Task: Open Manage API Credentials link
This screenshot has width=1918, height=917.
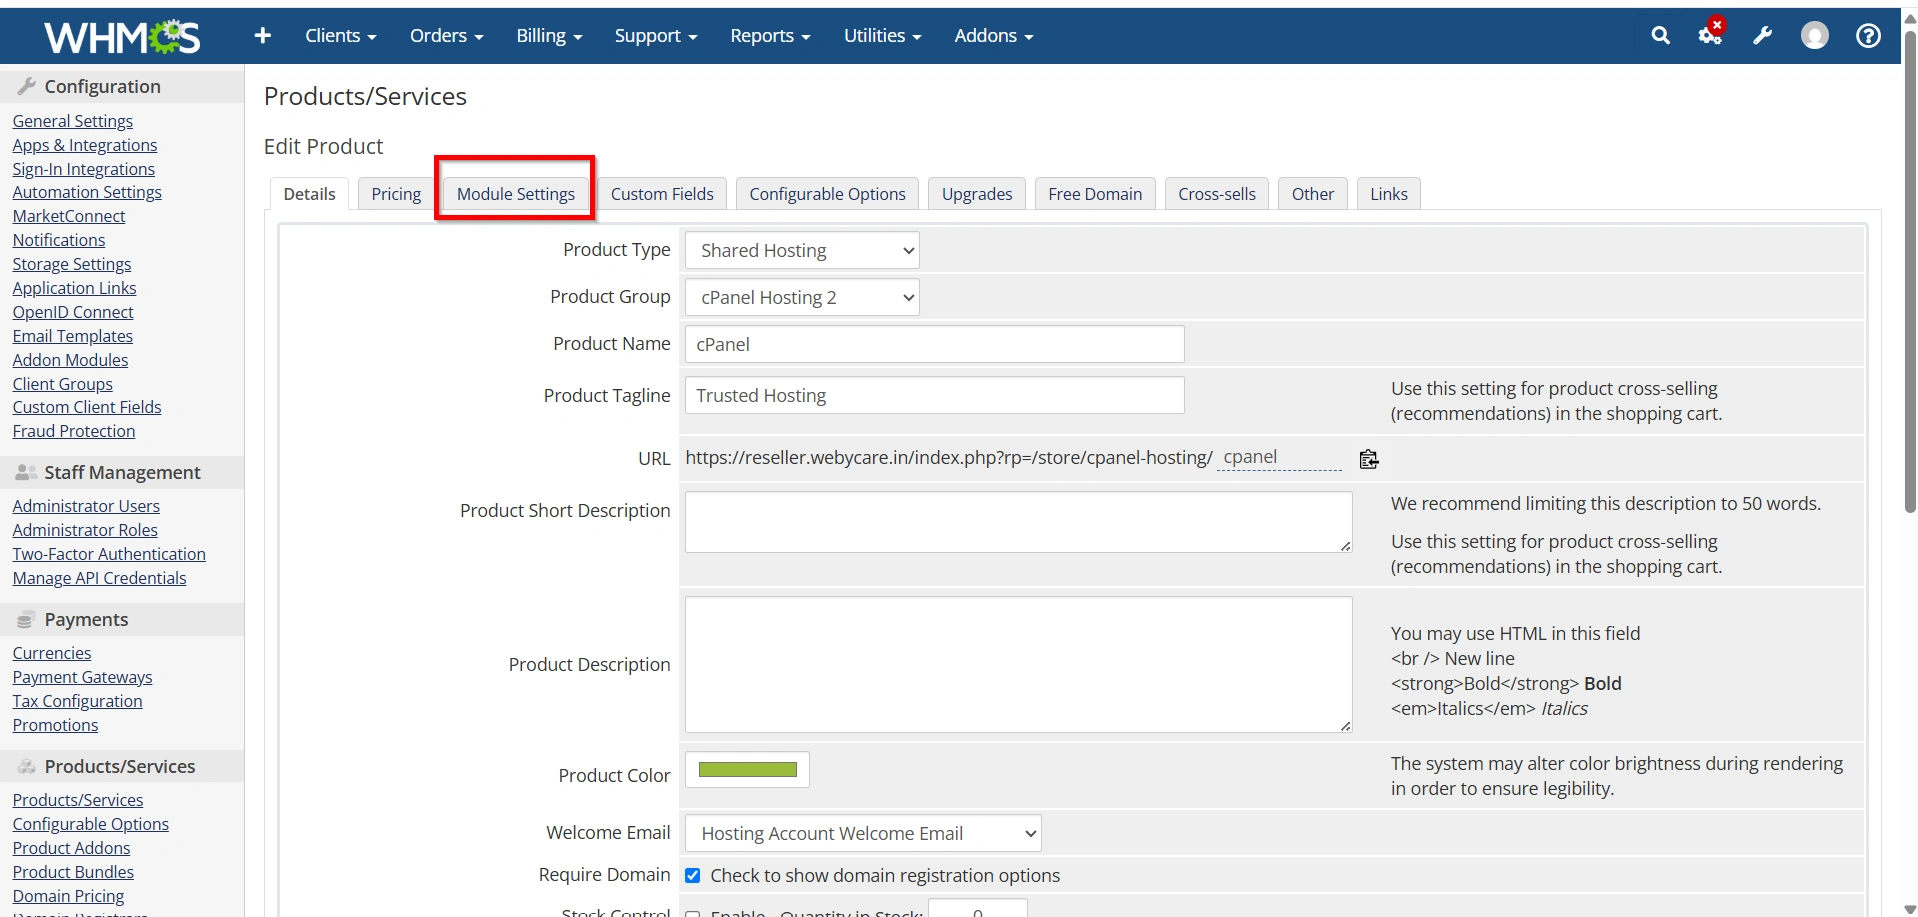Action: point(100,578)
